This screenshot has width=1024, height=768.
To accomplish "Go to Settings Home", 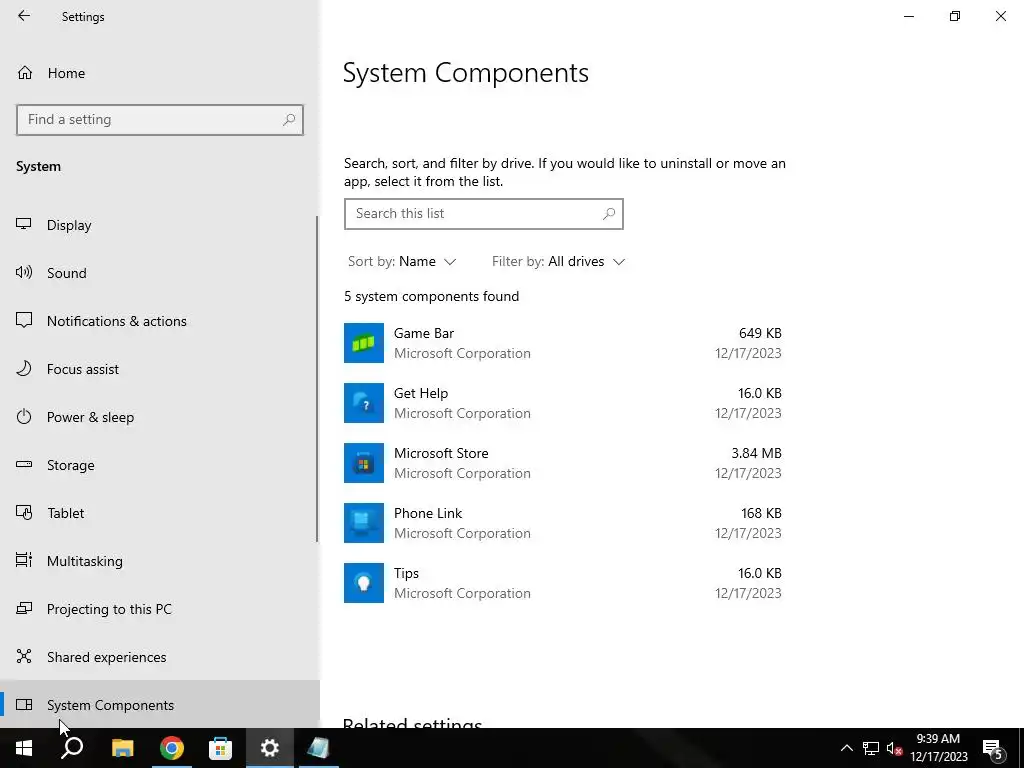I will tap(66, 73).
